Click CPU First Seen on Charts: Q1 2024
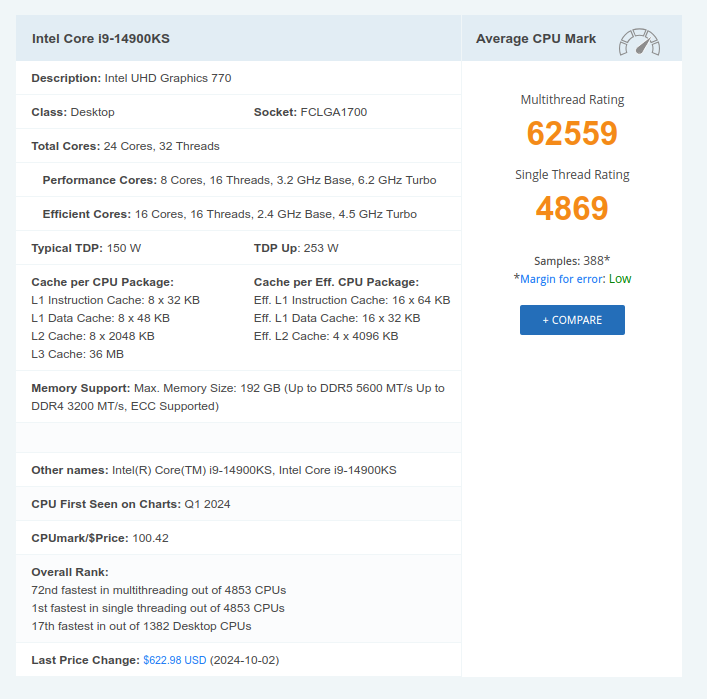Screen dimensions: 707x699 131,504
